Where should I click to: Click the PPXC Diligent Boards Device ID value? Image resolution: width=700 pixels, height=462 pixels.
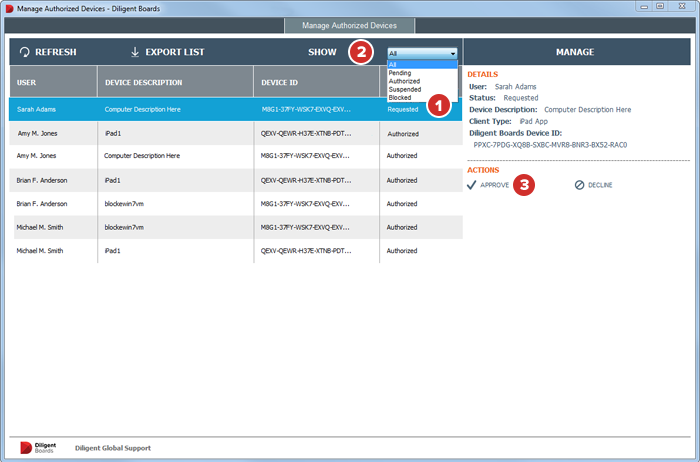pyautogui.click(x=550, y=145)
